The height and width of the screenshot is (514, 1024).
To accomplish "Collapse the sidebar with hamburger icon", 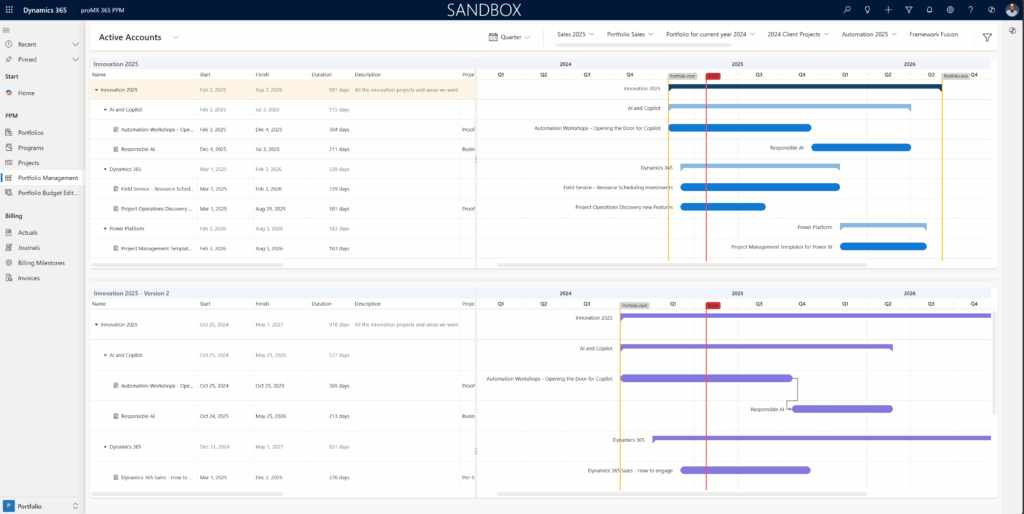I will (x=7, y=30).
